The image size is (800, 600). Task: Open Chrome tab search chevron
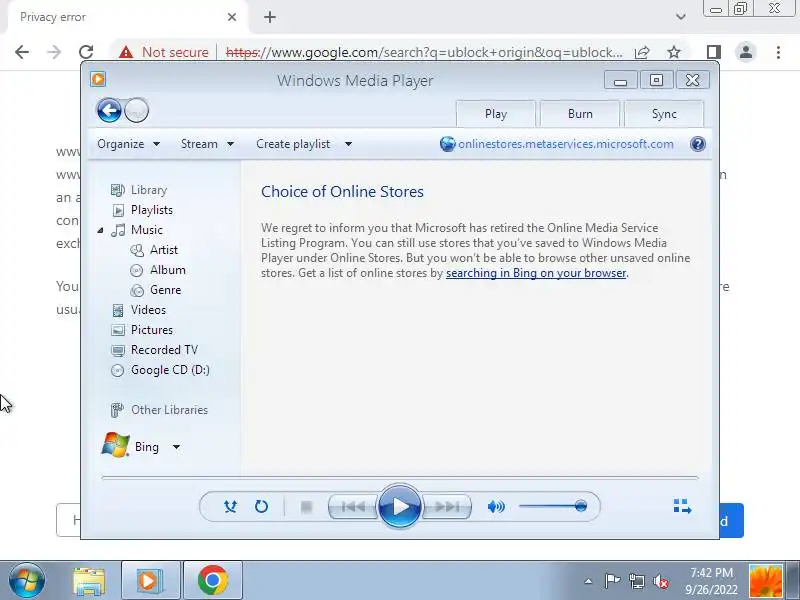point(681,17)
